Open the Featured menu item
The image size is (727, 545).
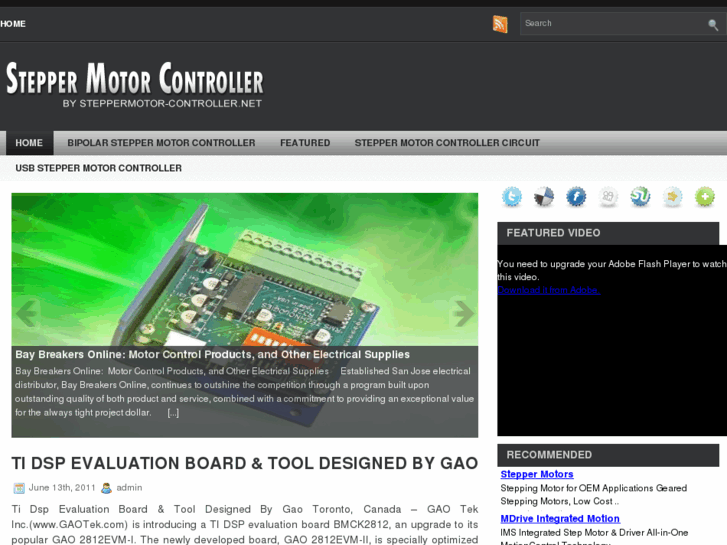[305, 143]
